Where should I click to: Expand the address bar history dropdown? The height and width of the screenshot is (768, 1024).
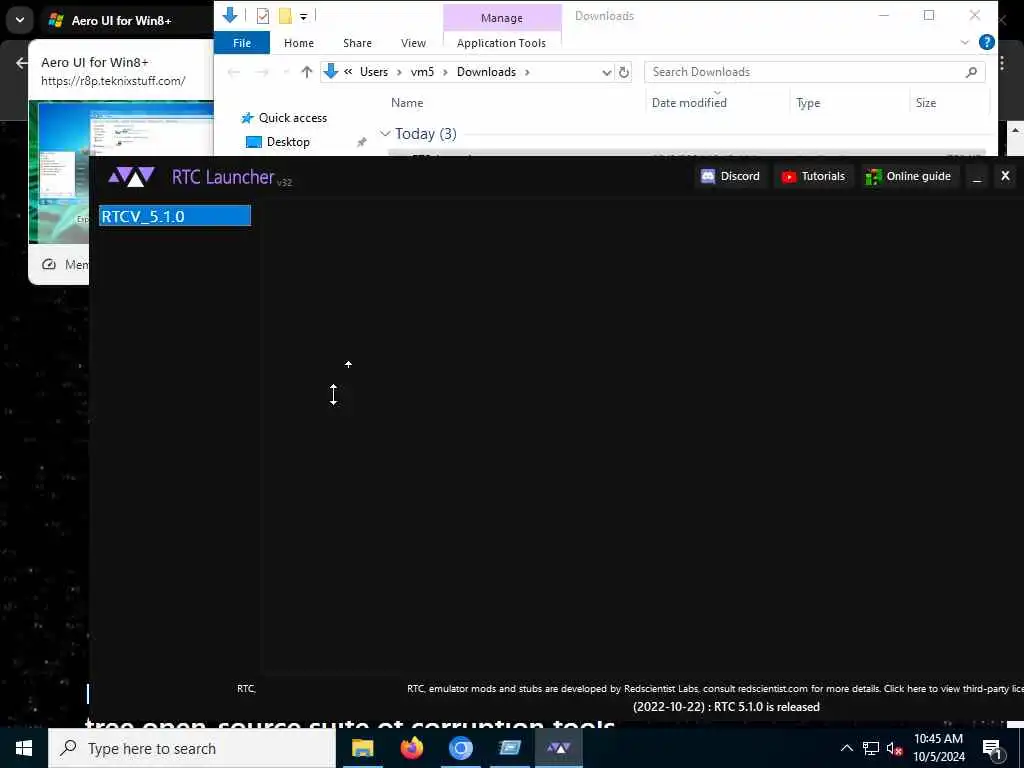click(606, 72)
